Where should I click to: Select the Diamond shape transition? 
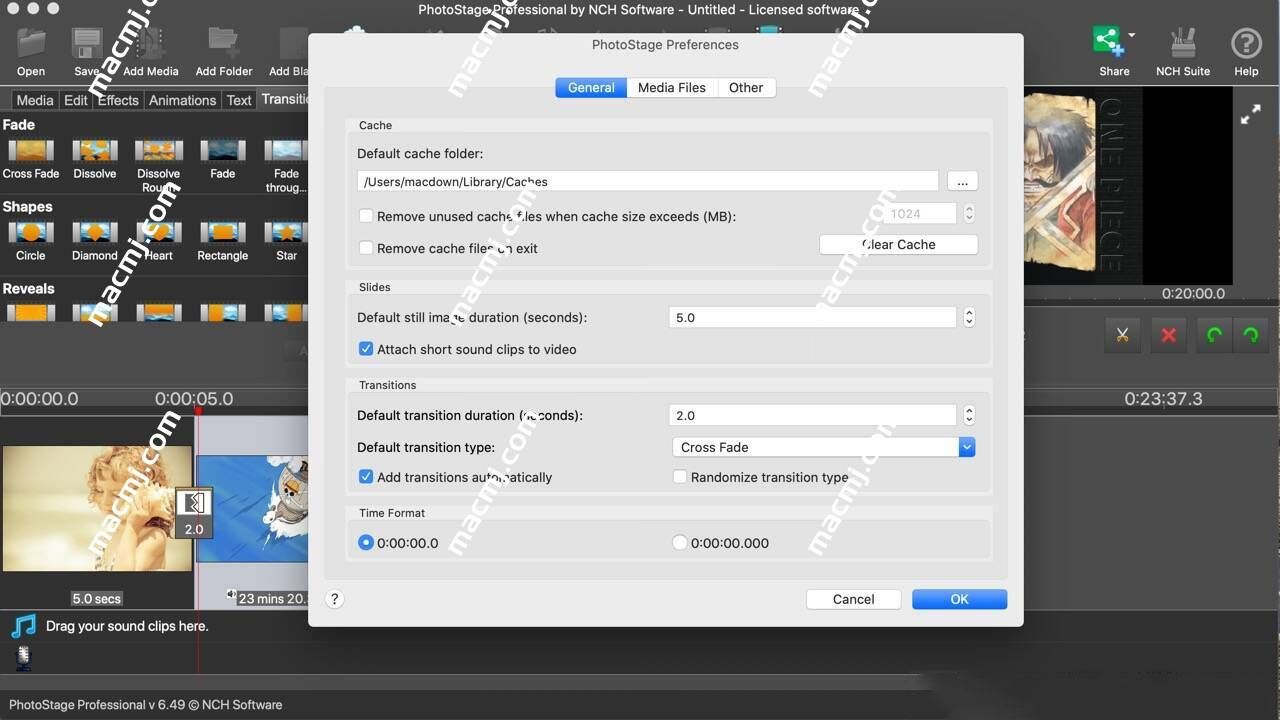coord(95,233)
